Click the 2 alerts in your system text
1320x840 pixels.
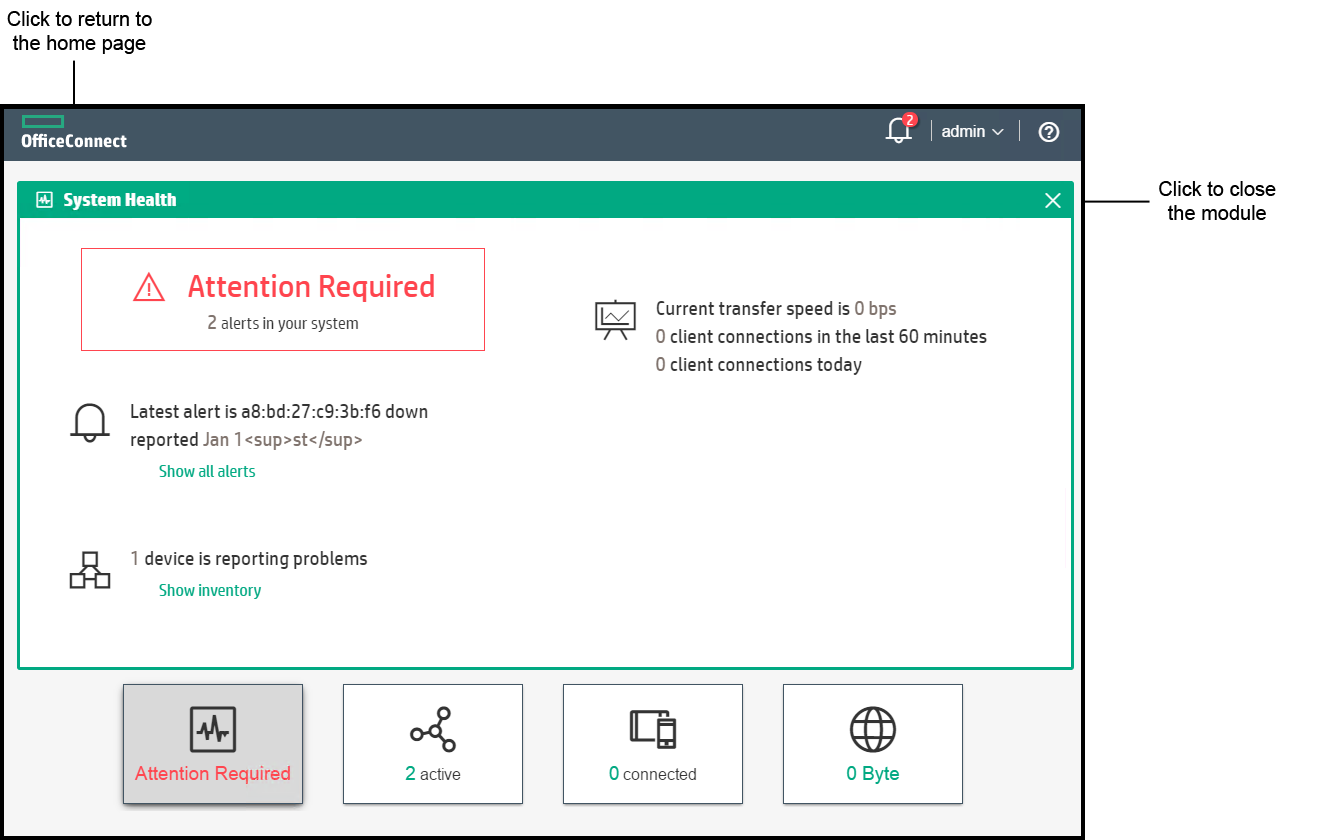coord(283,323)
